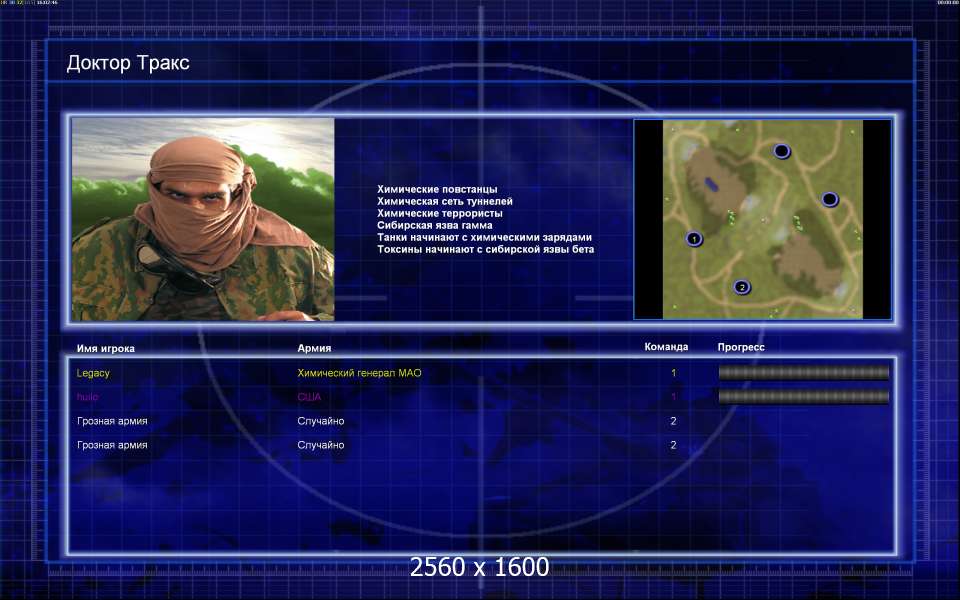Image resolution: width=960 pixels, height=600 pixels.
Task: Click Танки начинают с химическими зарядами
Action: 484,238
